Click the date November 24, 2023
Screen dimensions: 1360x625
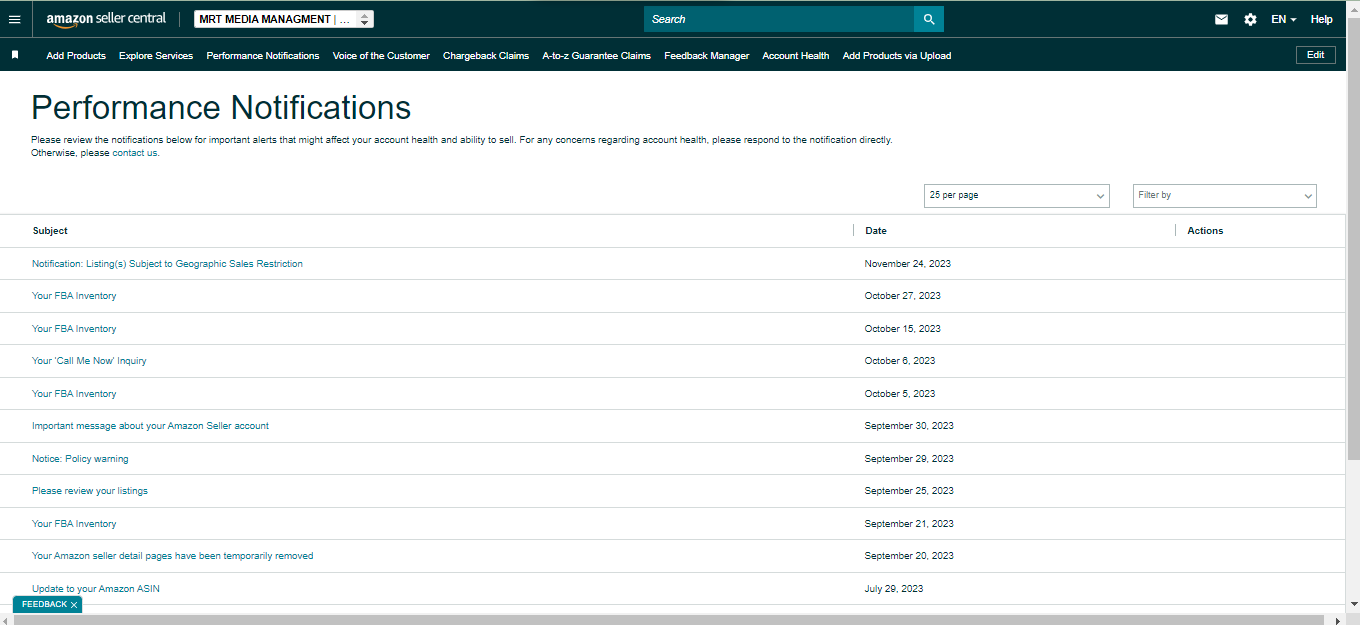pos(908,264)
